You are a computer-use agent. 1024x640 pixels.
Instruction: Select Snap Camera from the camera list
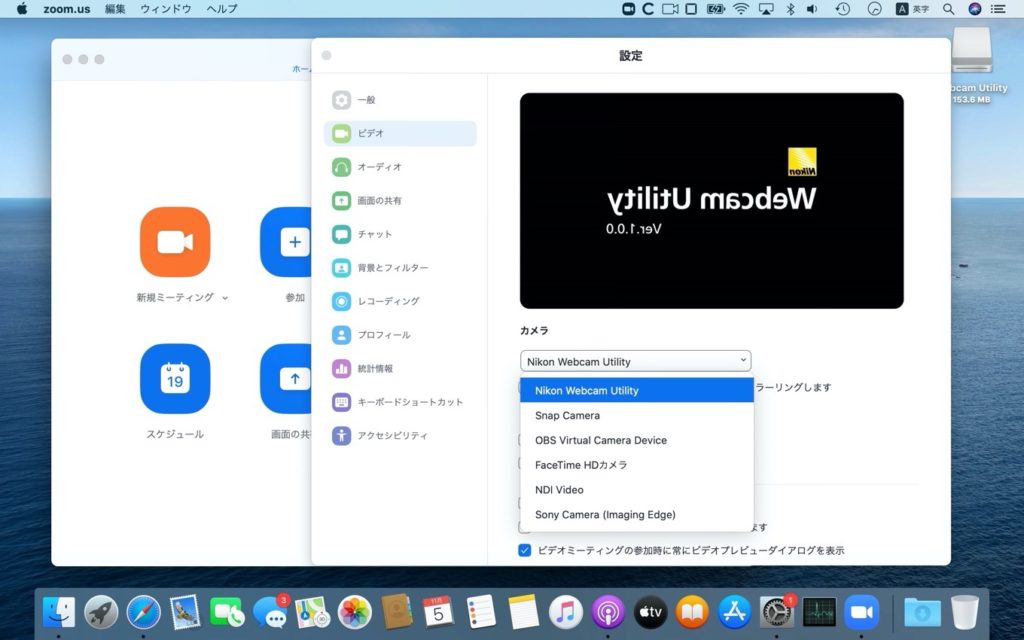coord(566,415)
